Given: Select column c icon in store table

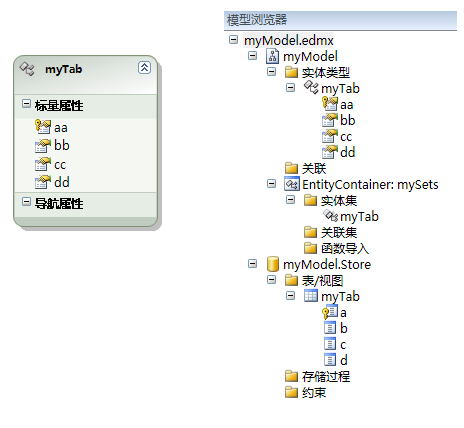Looking at the screenshot, I should tap(330, 344).
